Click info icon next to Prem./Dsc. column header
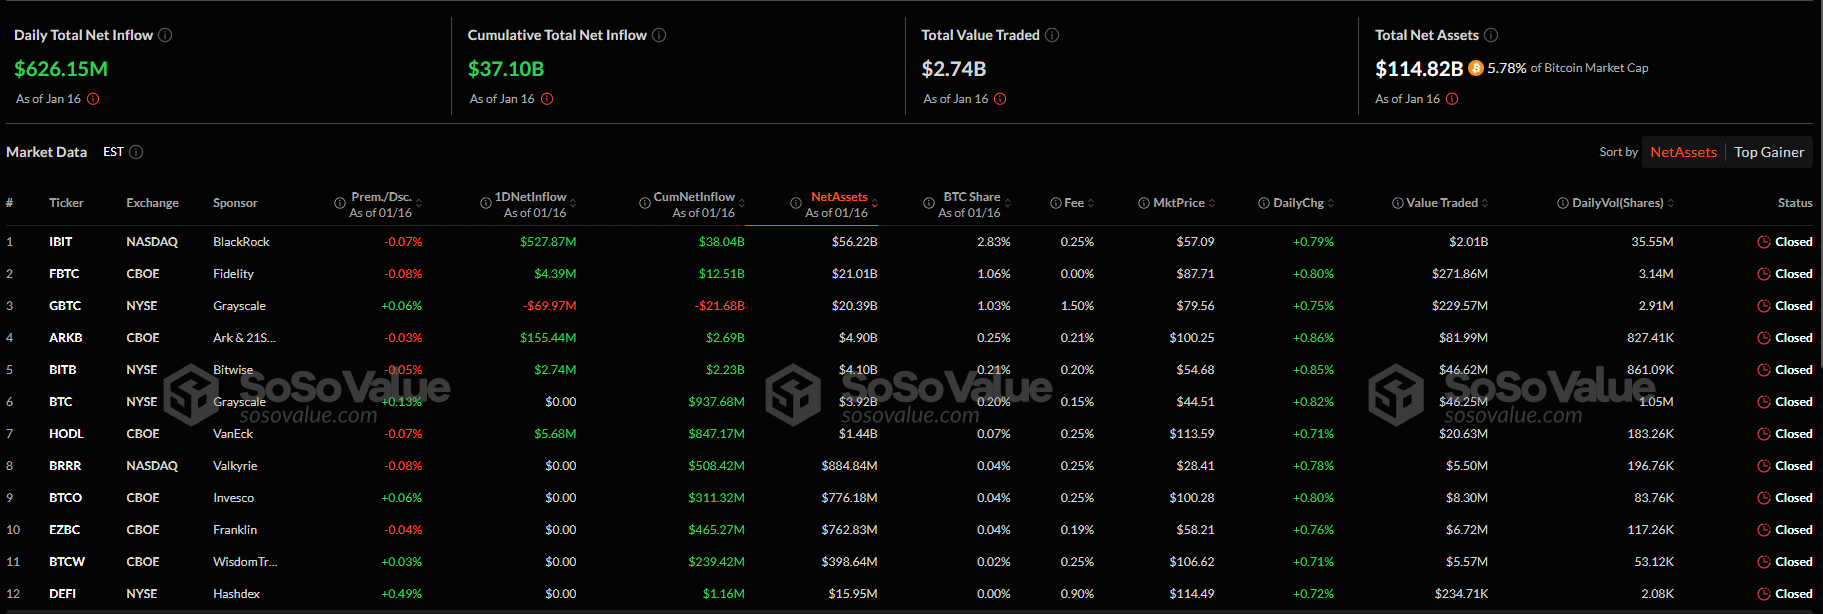Image resolution: width=1823 pixels, height=614 pixels. coord(340,203)
